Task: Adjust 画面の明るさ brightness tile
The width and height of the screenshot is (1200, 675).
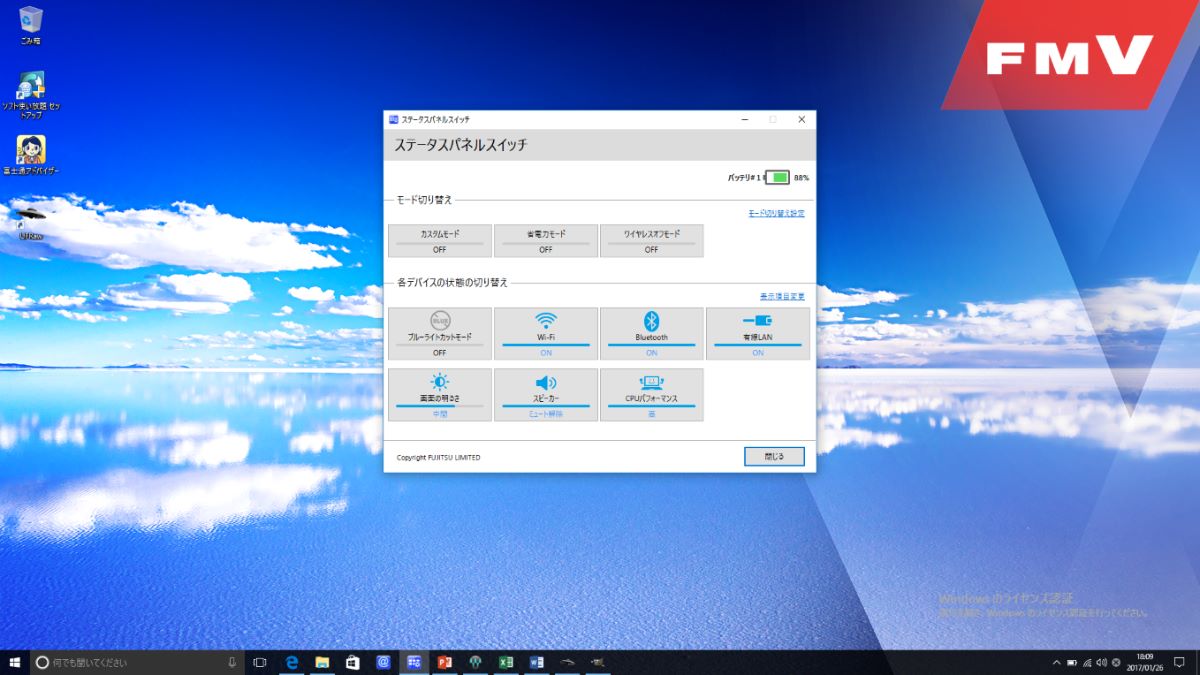Action: 440,393
